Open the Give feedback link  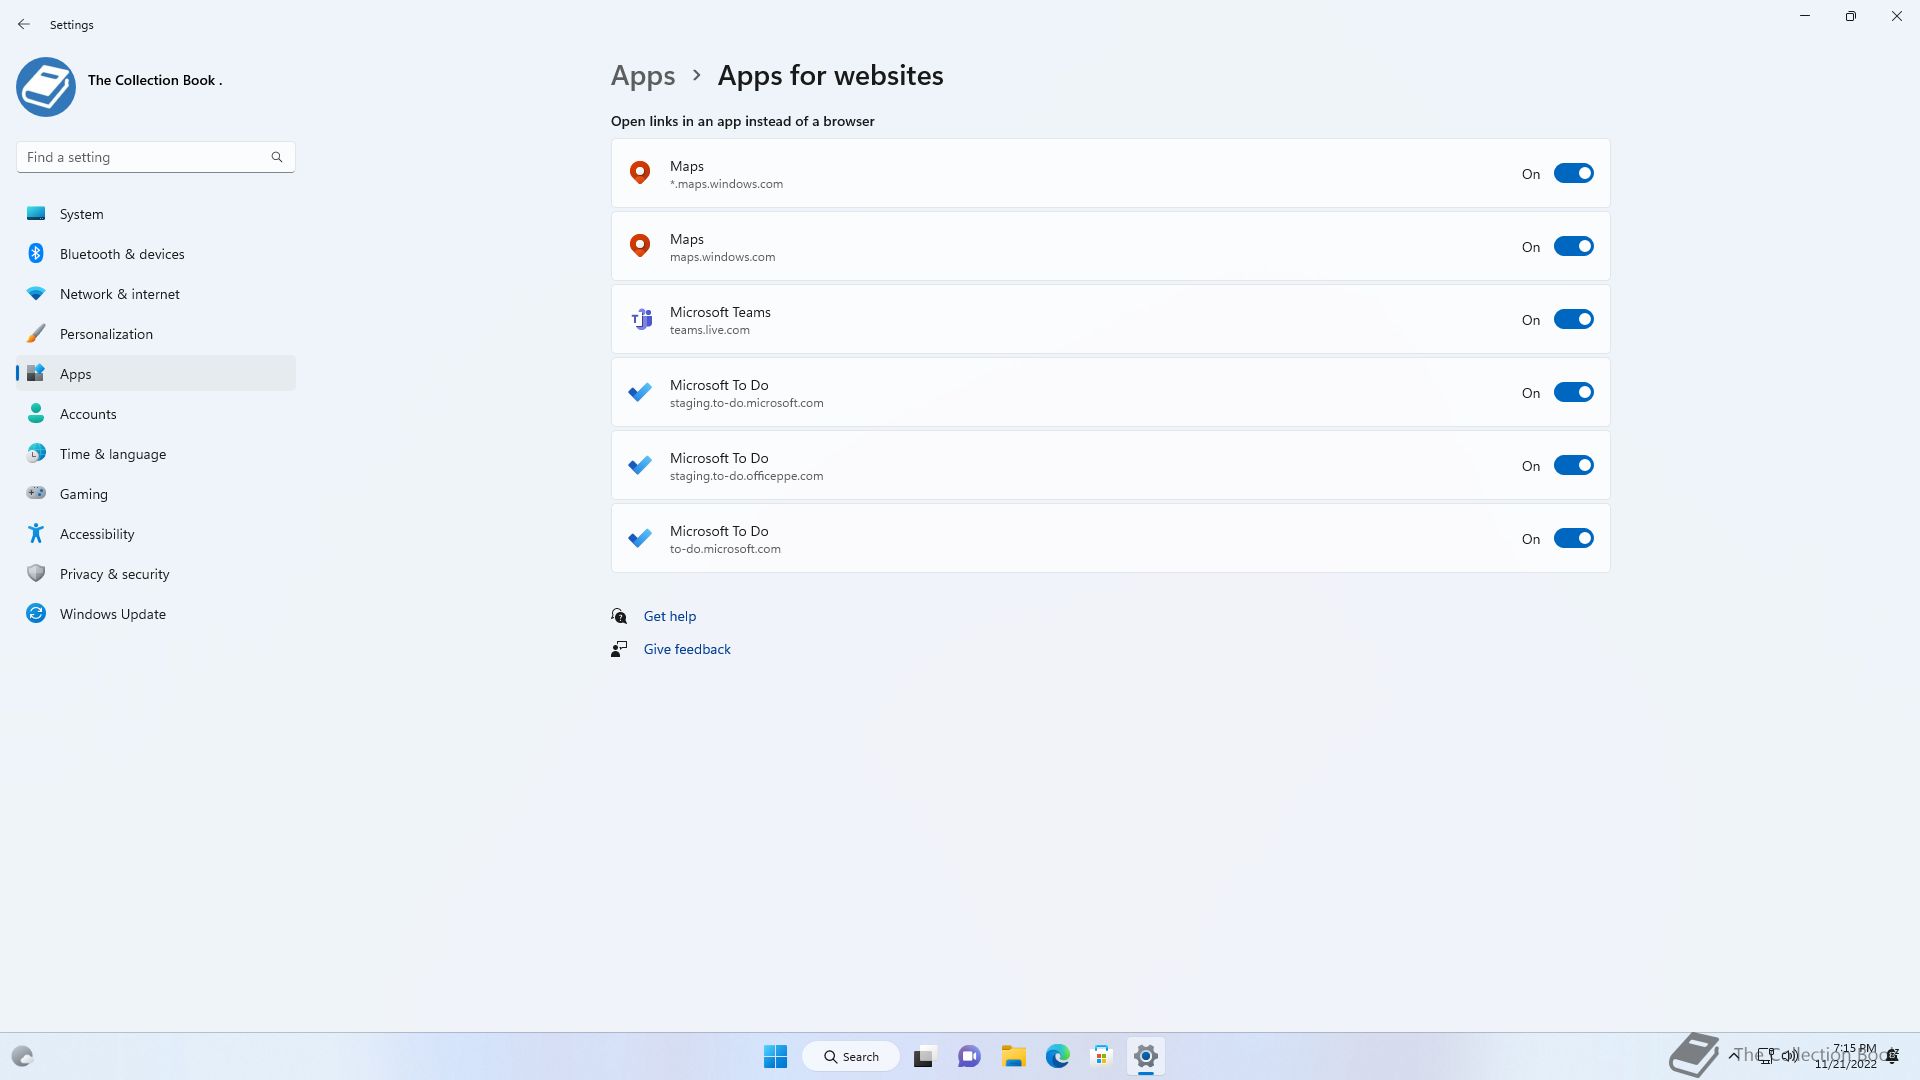(687, 649)
